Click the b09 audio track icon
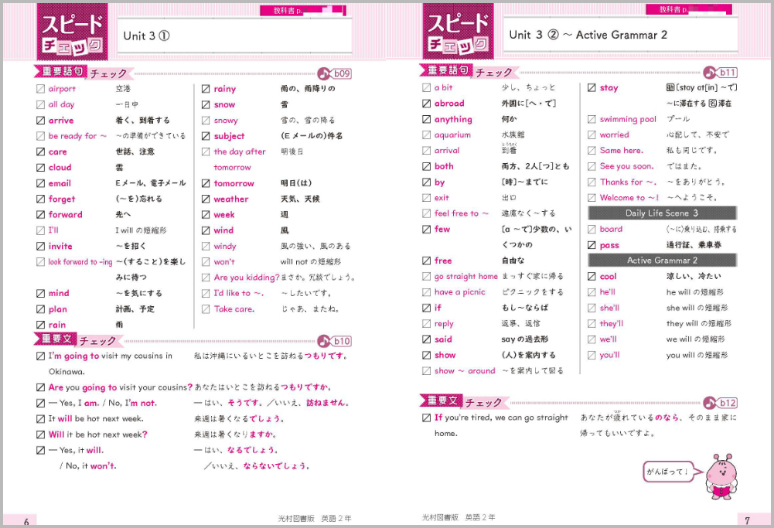The width and height of the screenshot is (774, 528). coord(335,74)
